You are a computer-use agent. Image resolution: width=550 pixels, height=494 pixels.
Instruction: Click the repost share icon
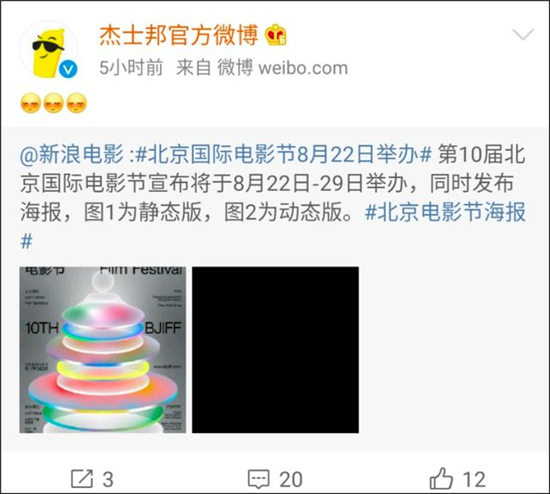[82, 479]
